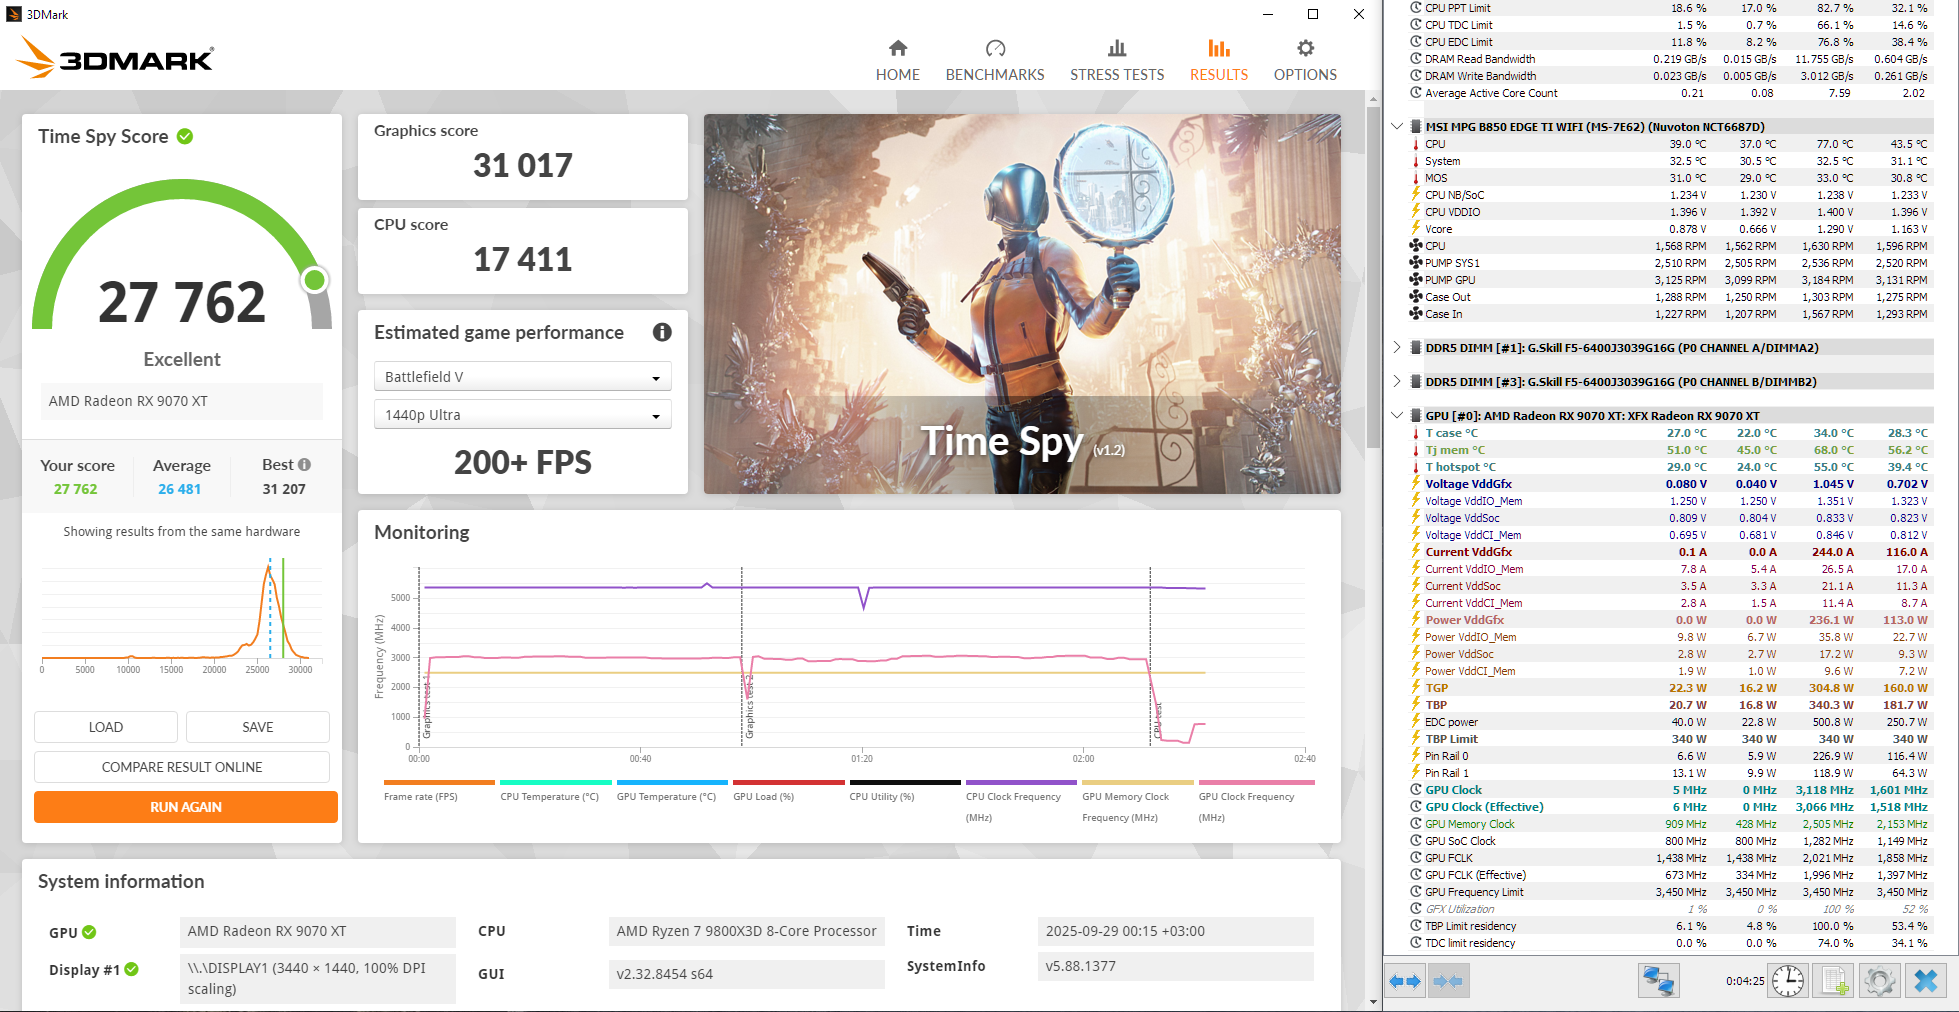Click GUI version v2.32.8454 s64
1959x1012 pixels.
(x=746, y=974)
